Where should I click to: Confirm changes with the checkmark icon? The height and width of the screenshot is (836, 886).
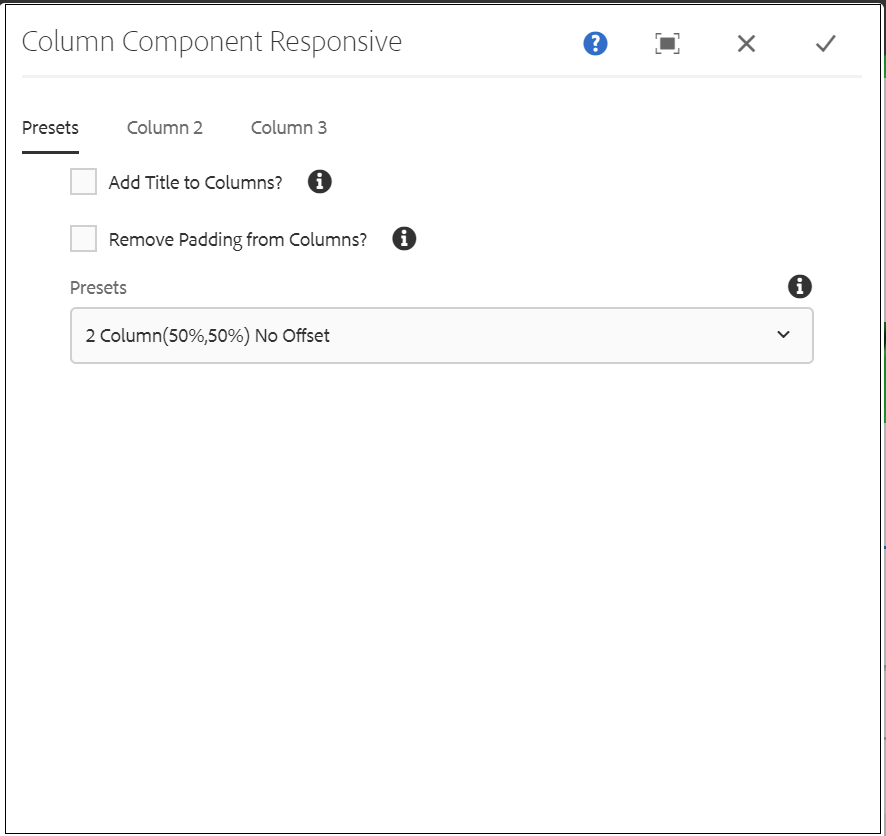[825, 43]
